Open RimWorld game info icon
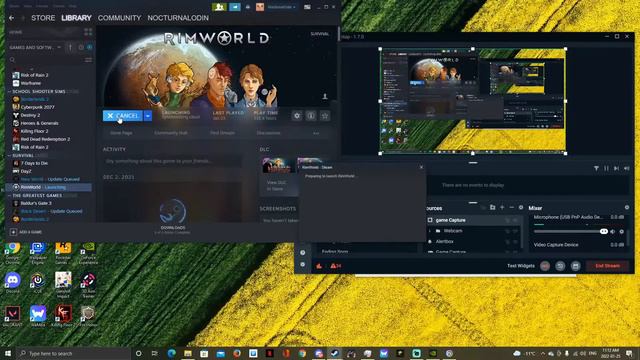640x360 pixels. (311, 116)
